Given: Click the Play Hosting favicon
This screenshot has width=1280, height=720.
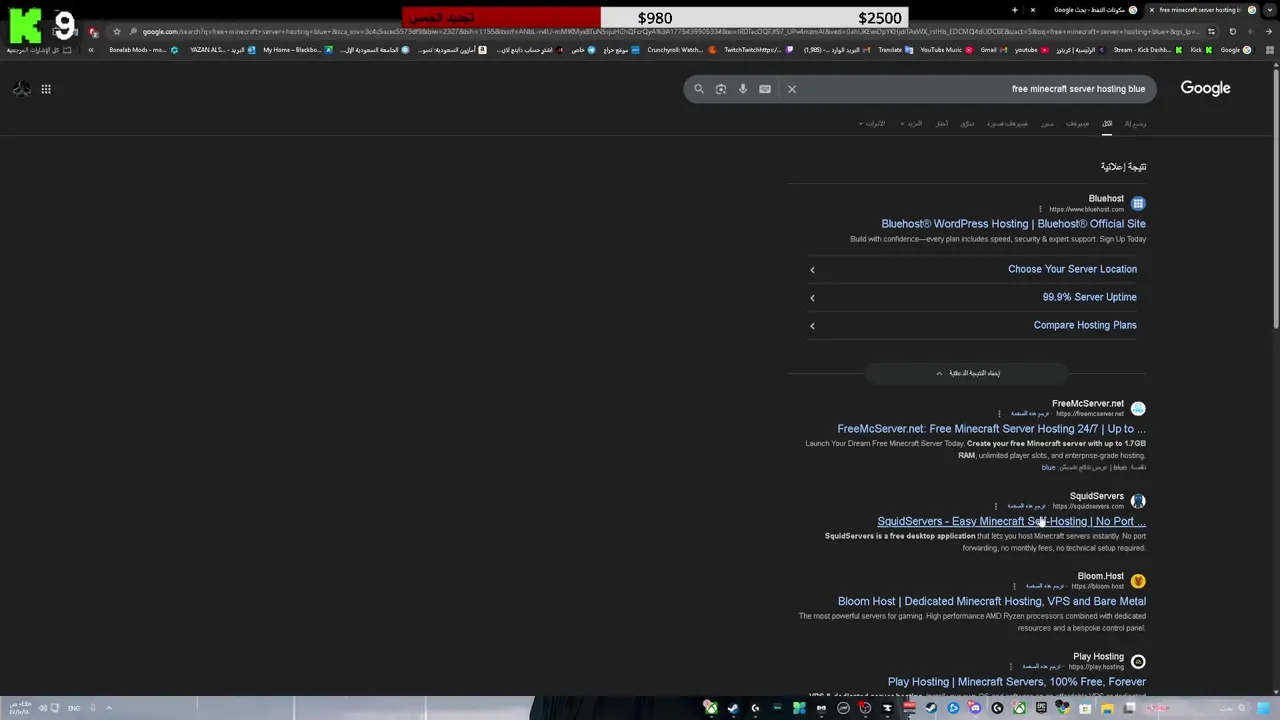Looking at the screenshot, I should pyautogui.click(x=1138, y=661).
